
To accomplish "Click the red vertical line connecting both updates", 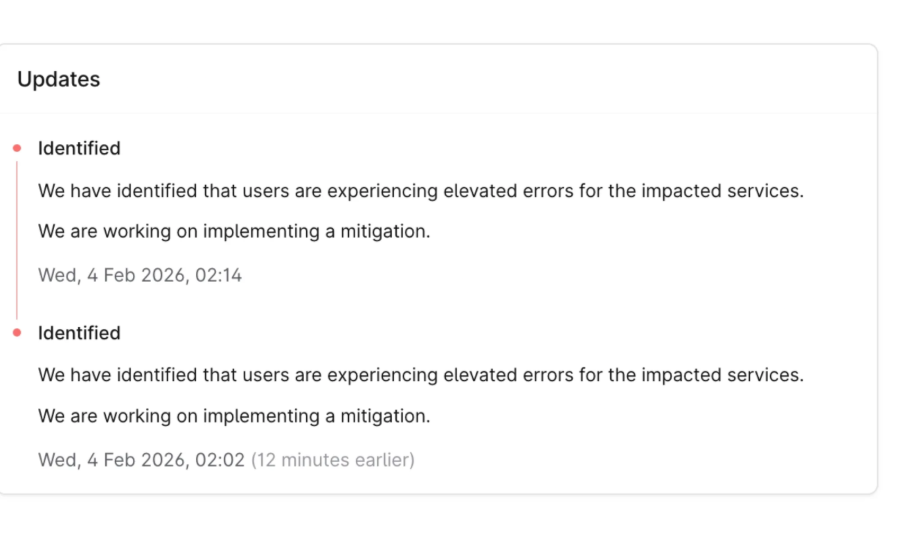I will click(17, 240).
